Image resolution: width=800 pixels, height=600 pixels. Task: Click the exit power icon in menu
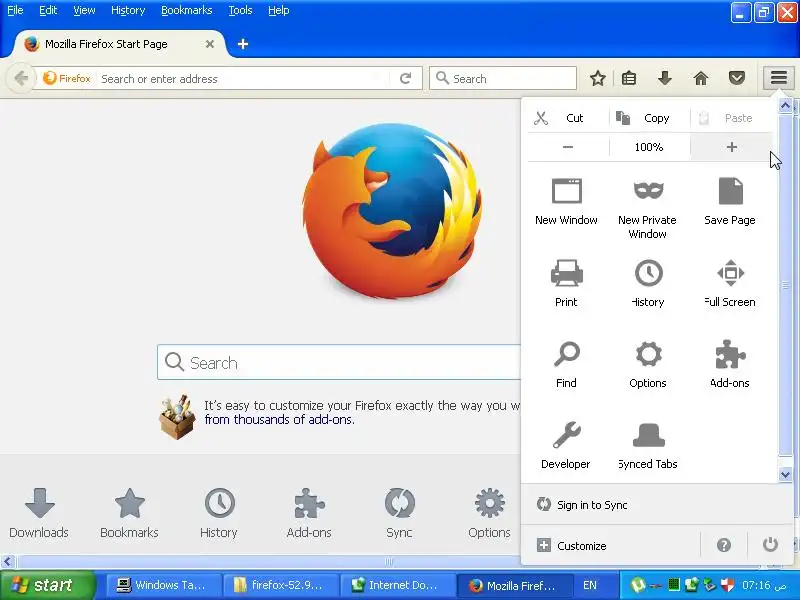point(770,545)
